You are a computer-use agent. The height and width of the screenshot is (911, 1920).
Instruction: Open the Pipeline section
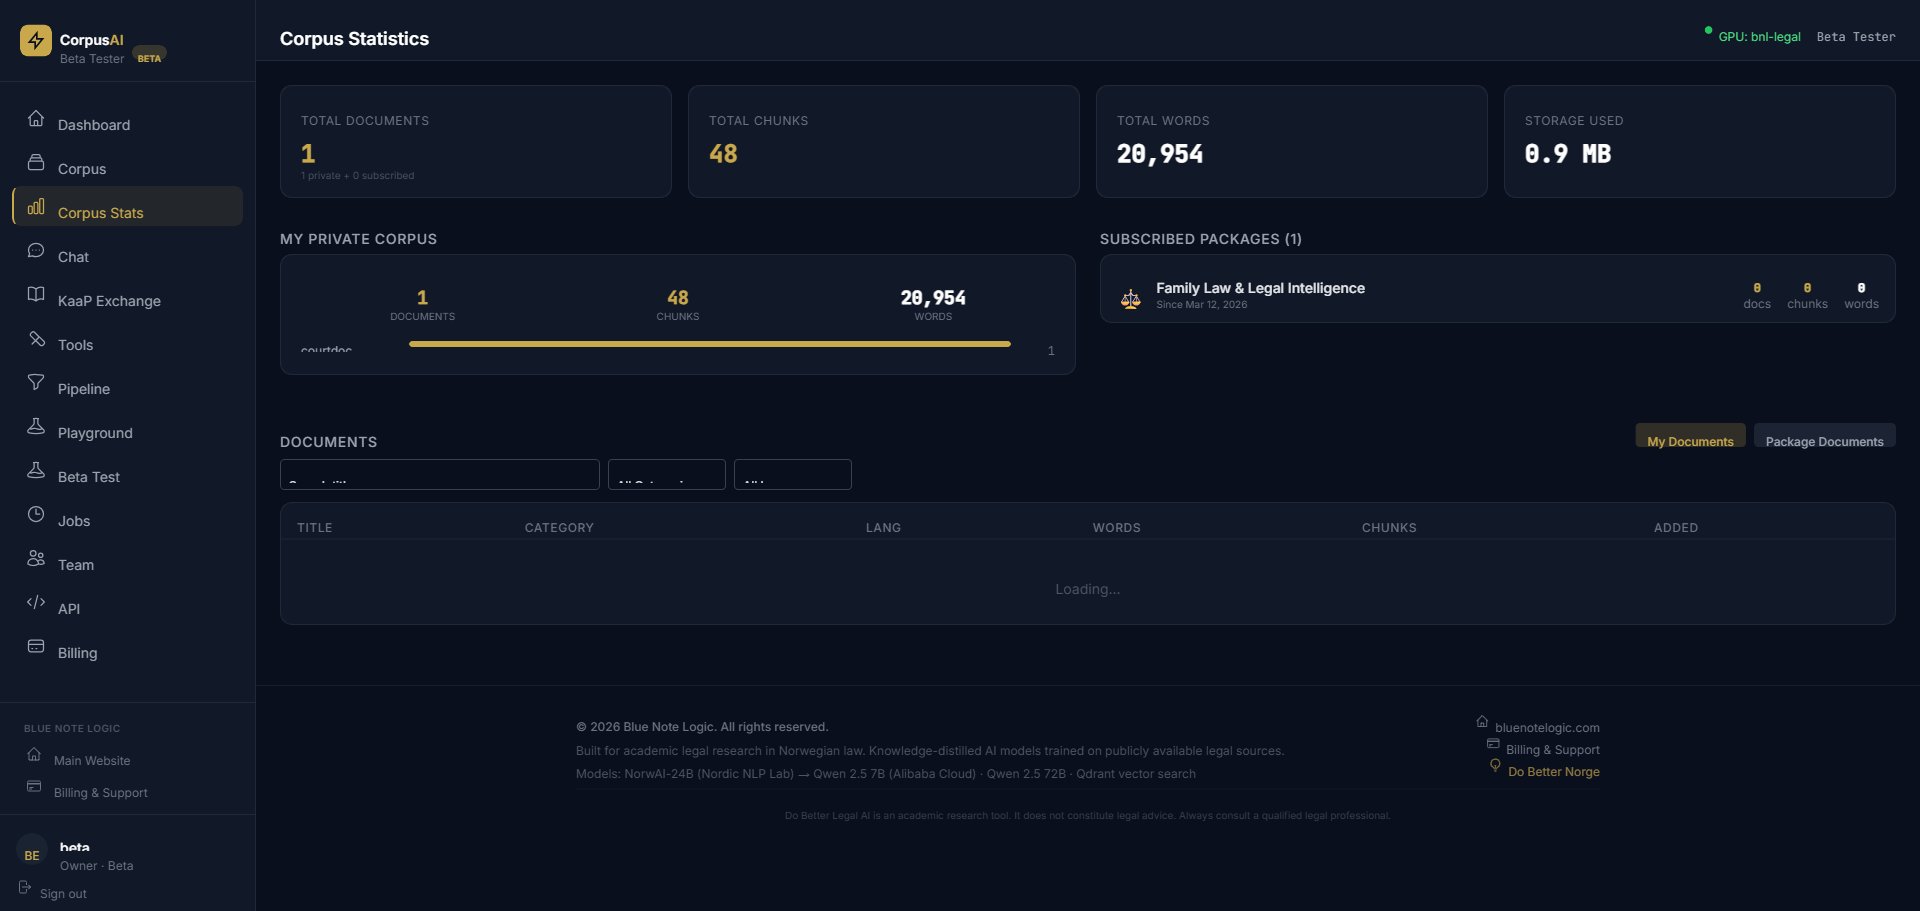click(x=83, y=388)
